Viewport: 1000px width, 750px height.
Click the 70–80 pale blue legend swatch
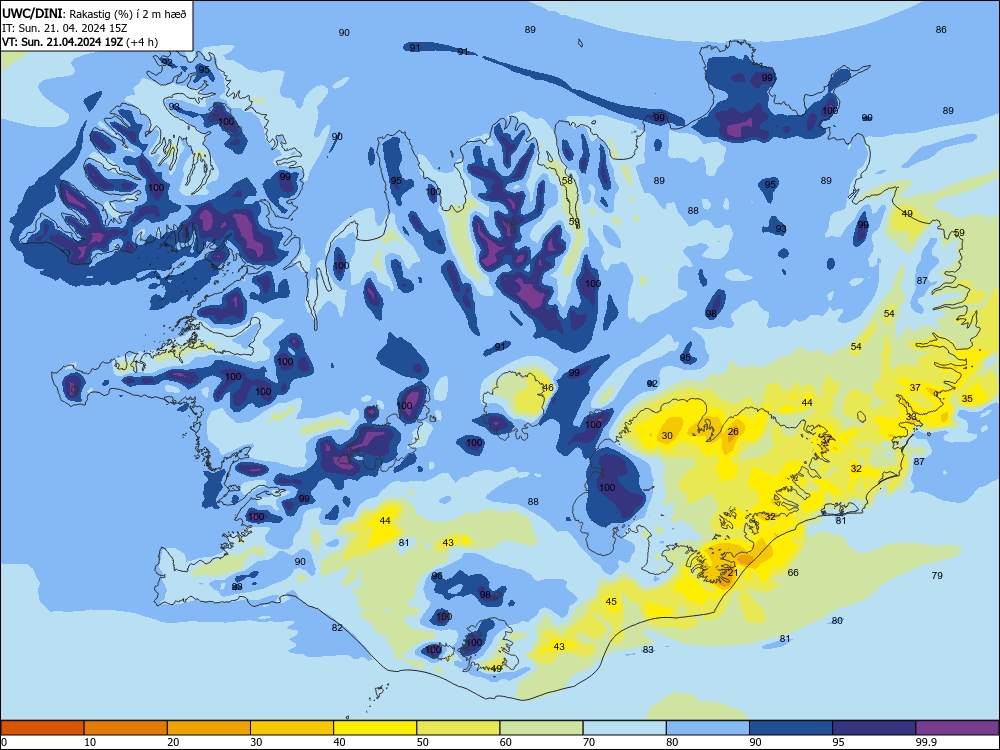tap(624, 728)
